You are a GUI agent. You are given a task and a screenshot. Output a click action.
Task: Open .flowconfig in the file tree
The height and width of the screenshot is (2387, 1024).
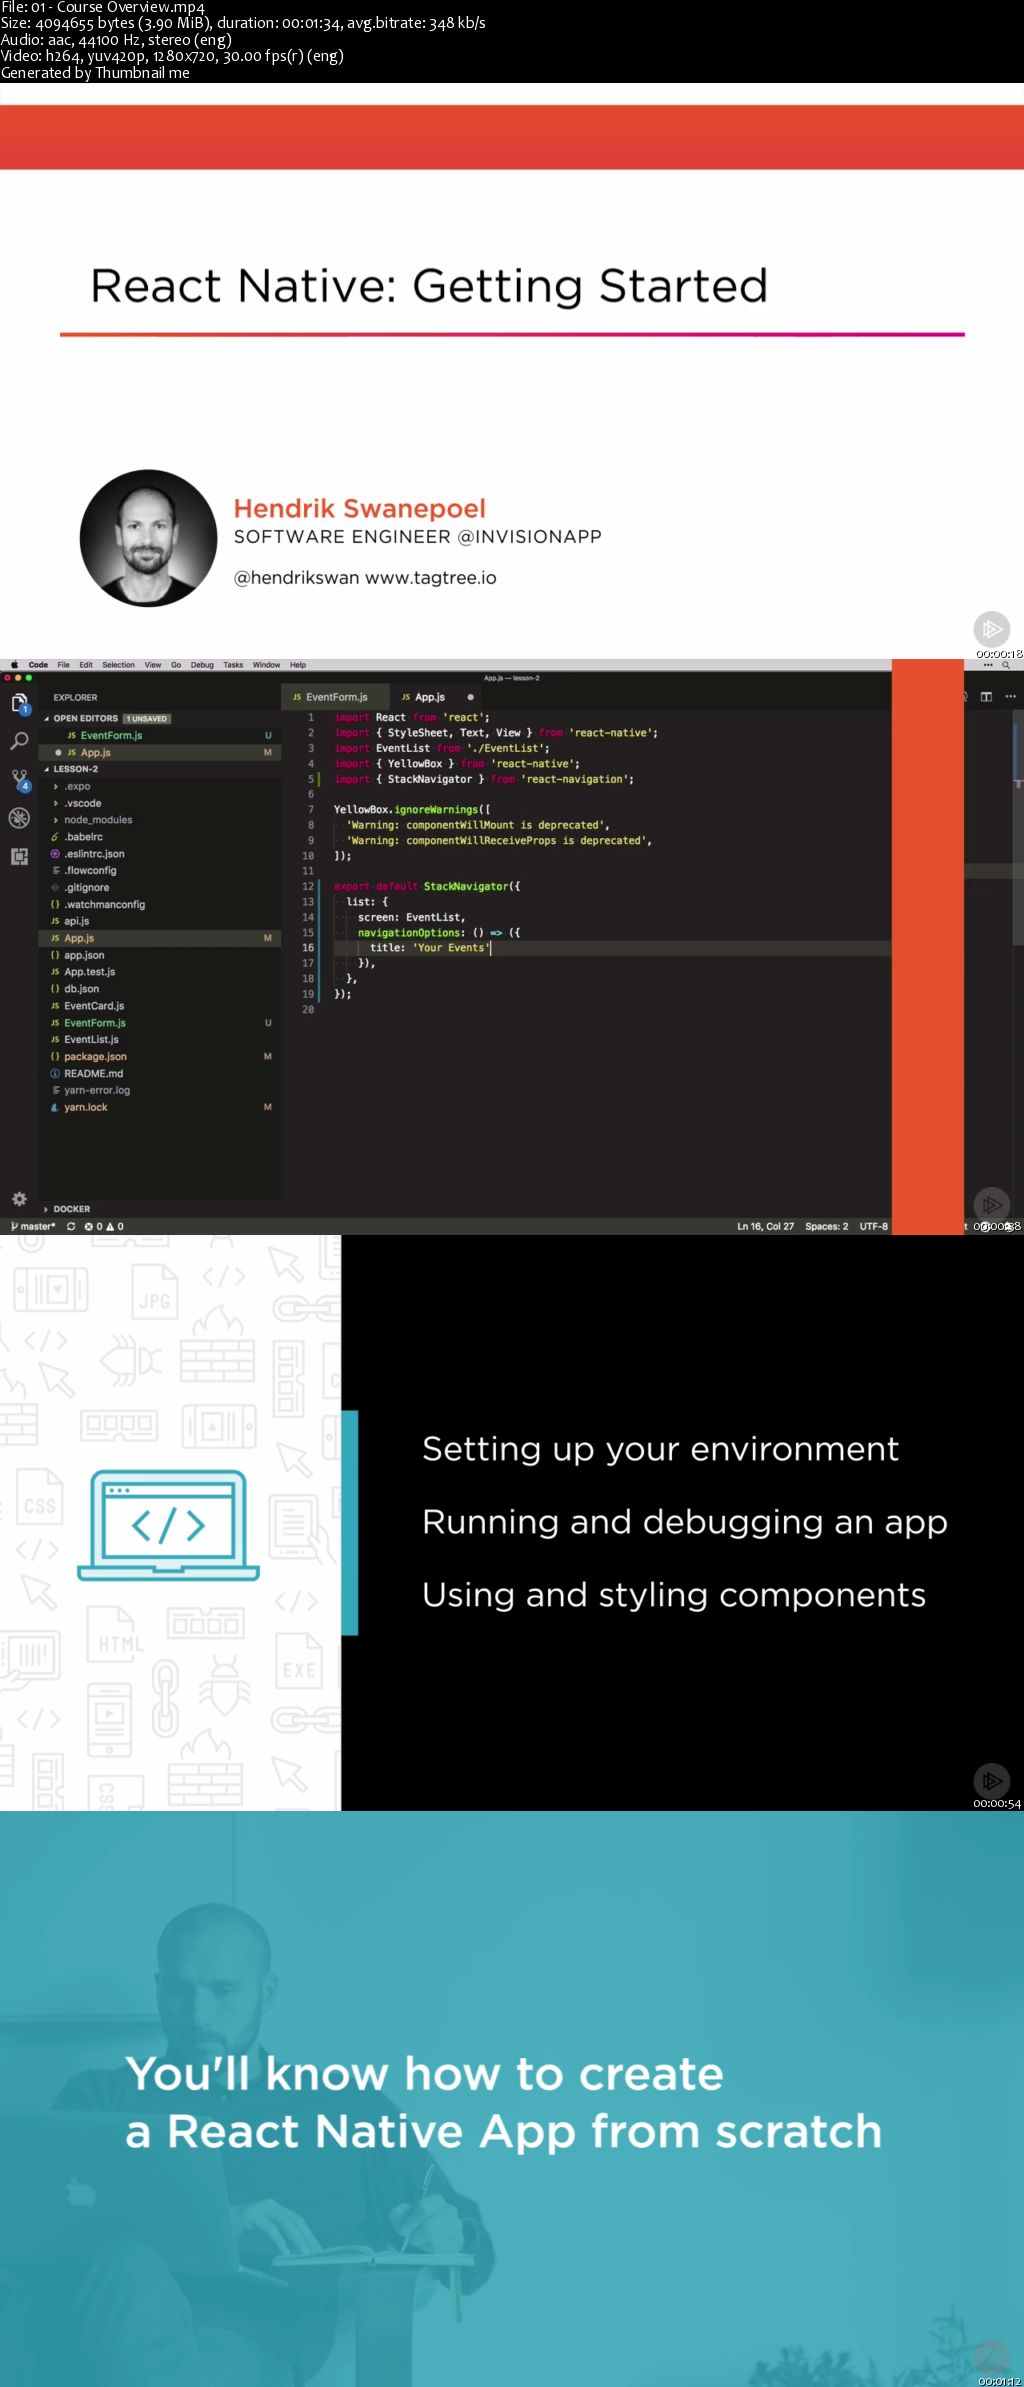click(160, 871)
